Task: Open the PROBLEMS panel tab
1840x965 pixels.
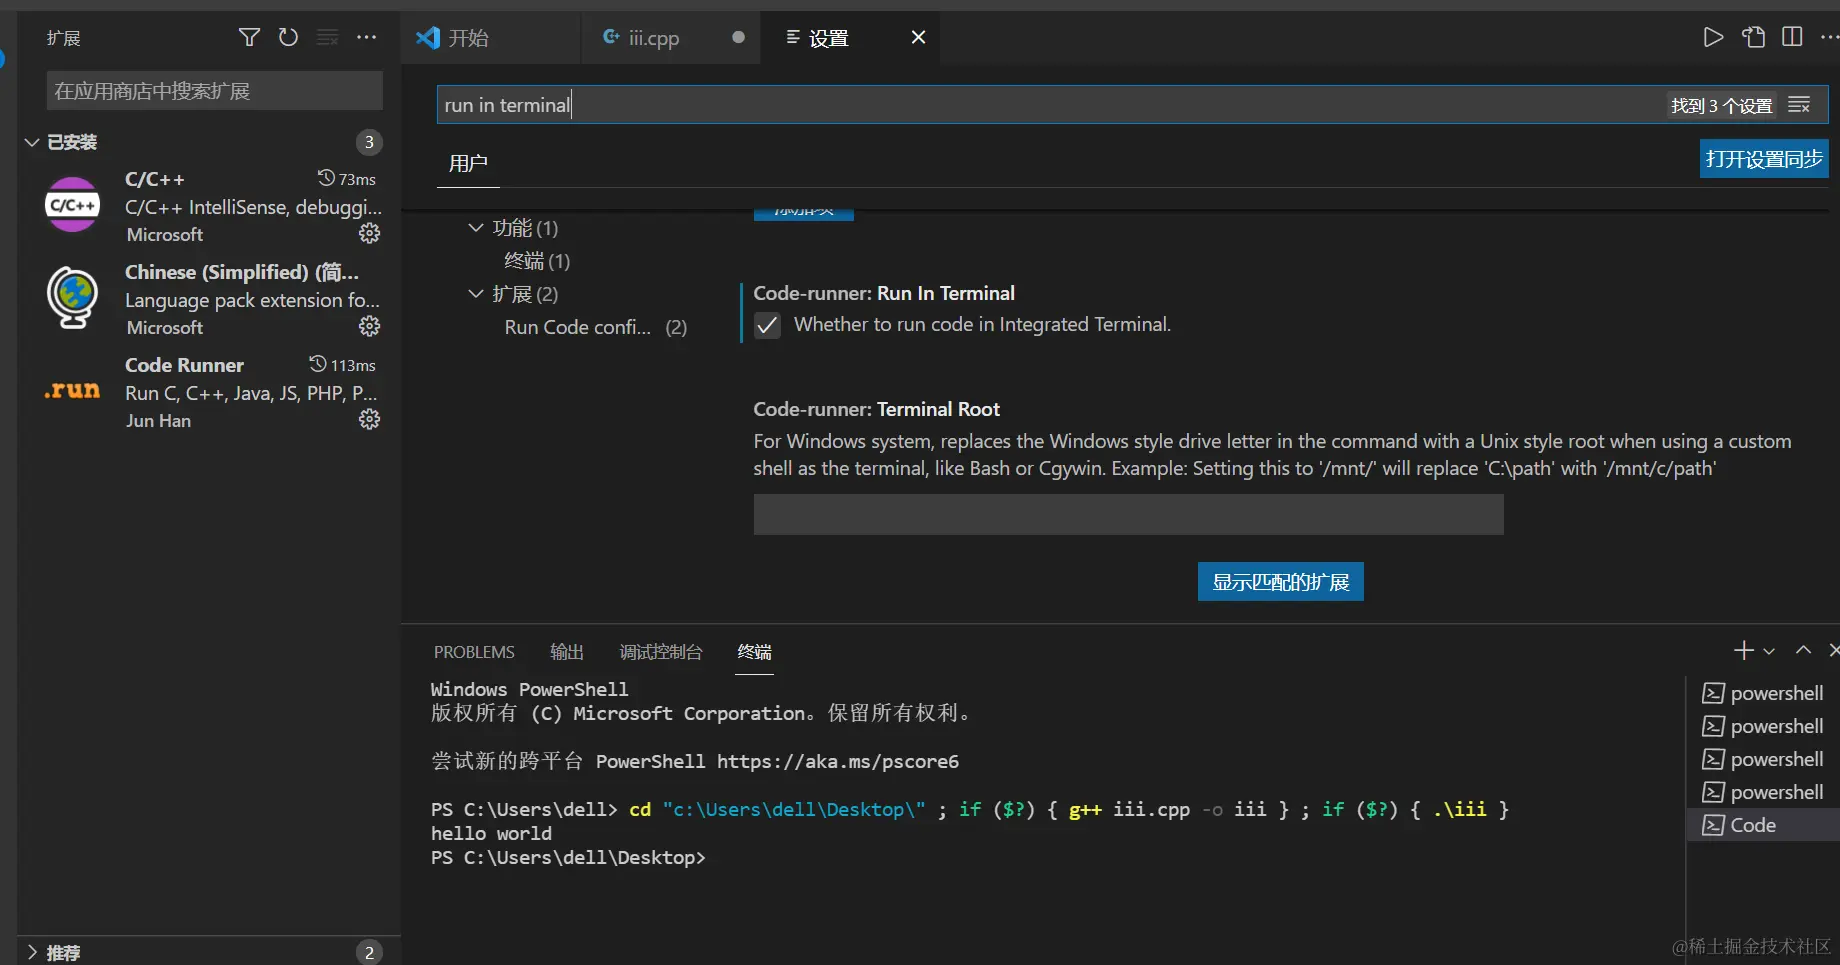Action: 474,652
